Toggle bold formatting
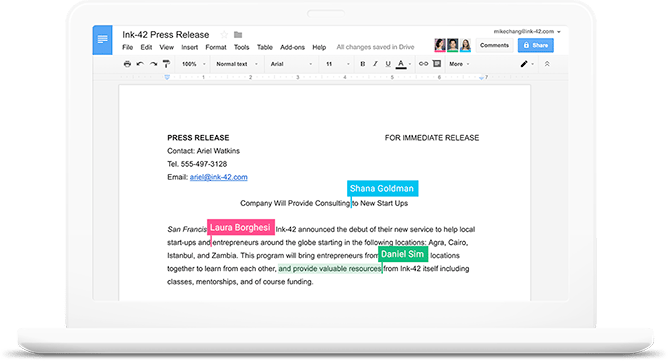 (363, 64)
